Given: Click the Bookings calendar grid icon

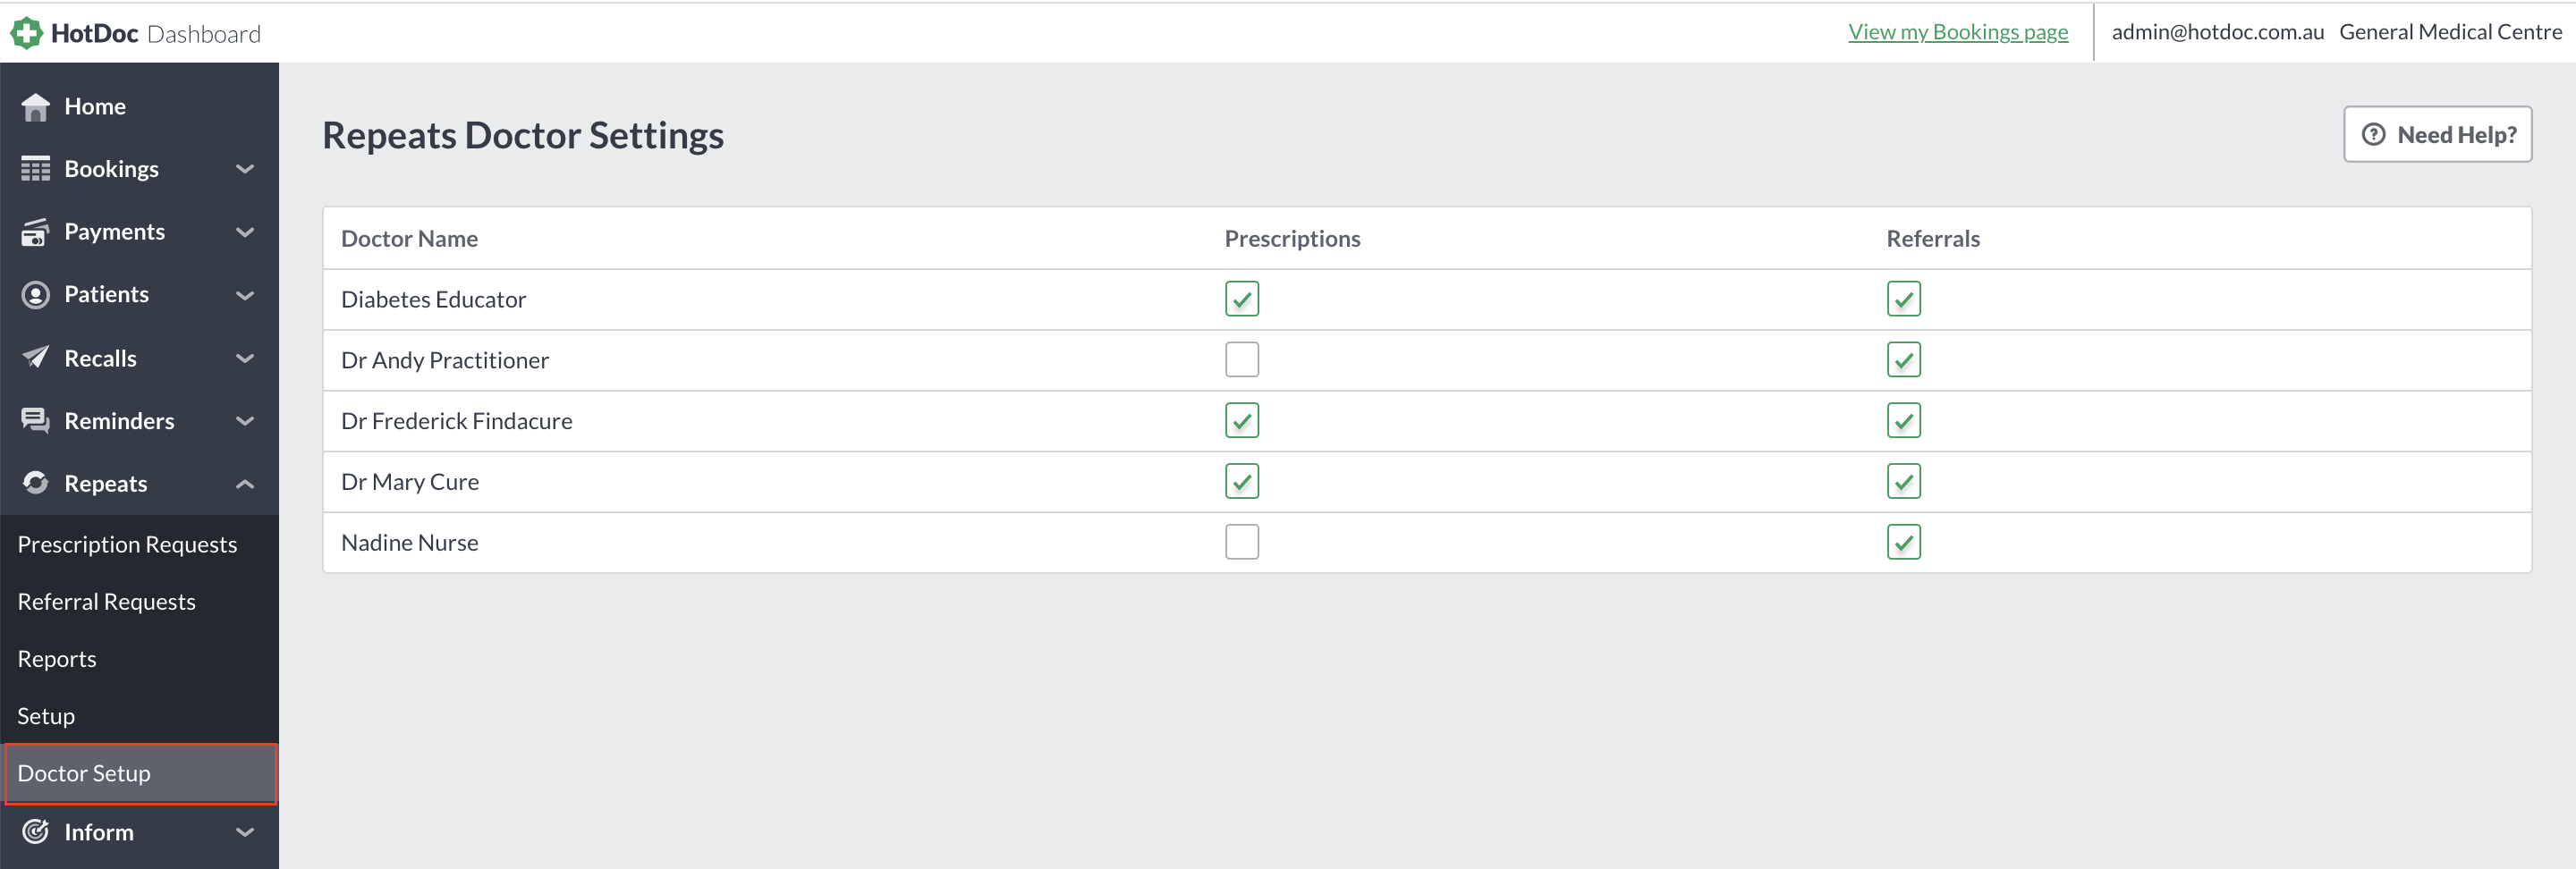Looking at the screenshot, I should coord(35,169).
